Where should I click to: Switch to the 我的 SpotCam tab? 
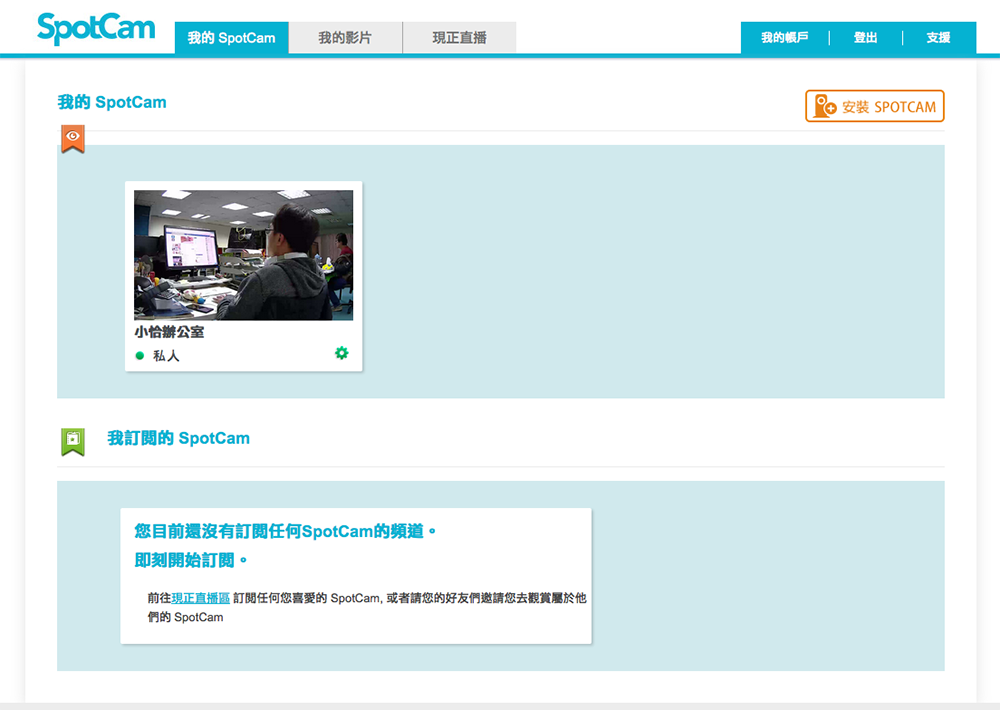[231, 38]
